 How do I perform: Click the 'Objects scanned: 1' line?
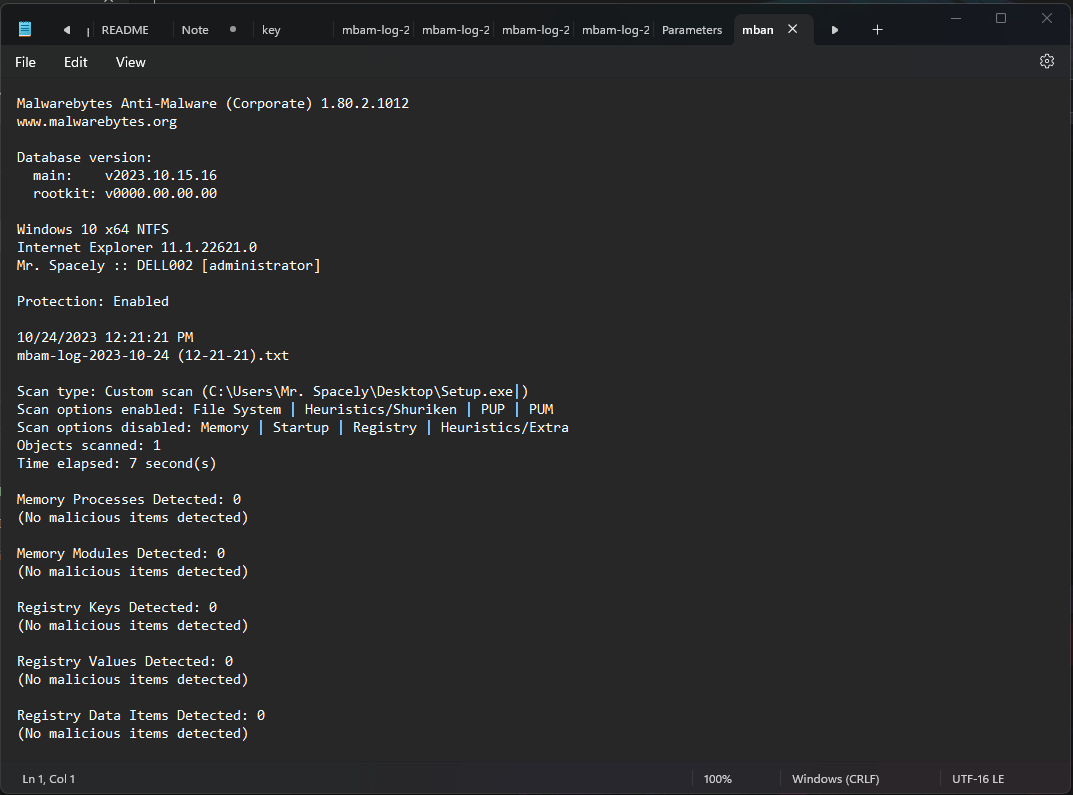[x=88, y=445]
